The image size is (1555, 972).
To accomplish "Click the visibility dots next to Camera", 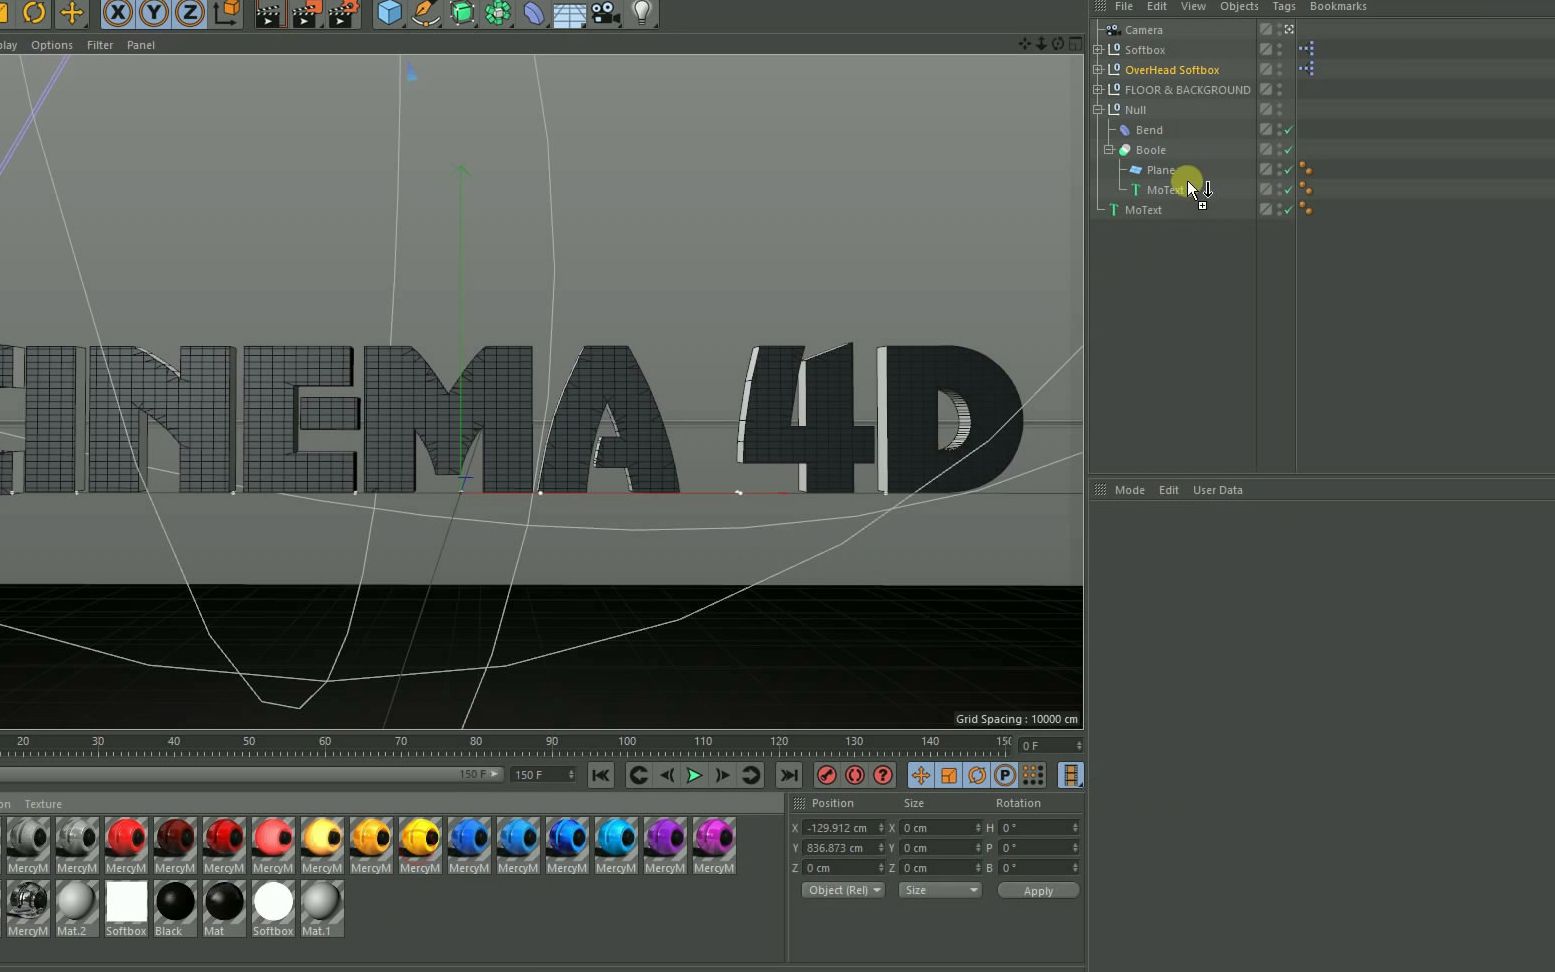I will click(x=1280, y=29).
